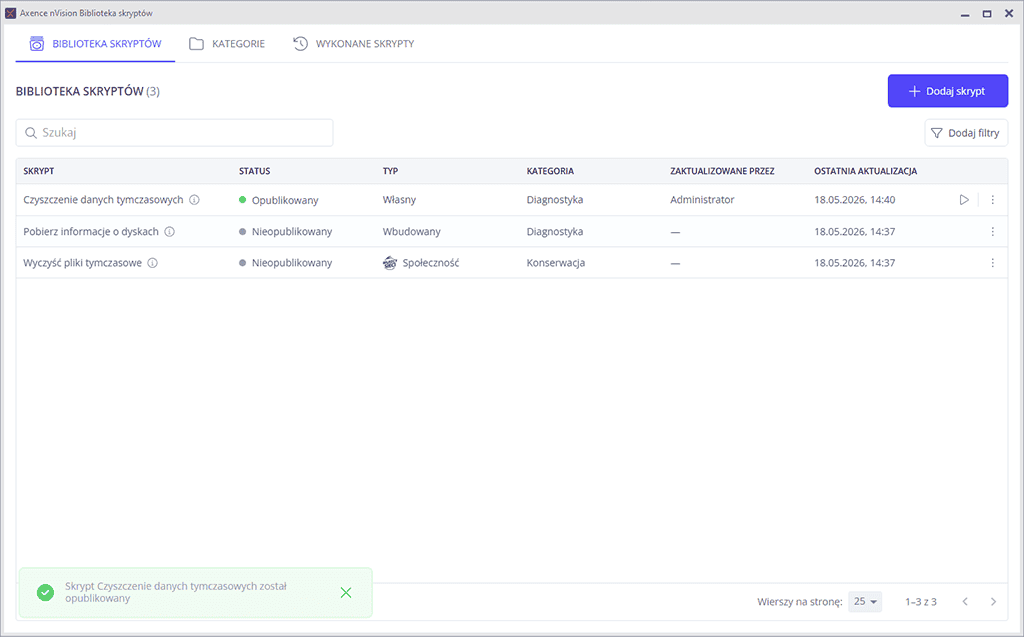This screenshot has height=637, width=1024.
Task: Select the Pobierz informacje o dyskach script name
Action: (x=91, y=231)
